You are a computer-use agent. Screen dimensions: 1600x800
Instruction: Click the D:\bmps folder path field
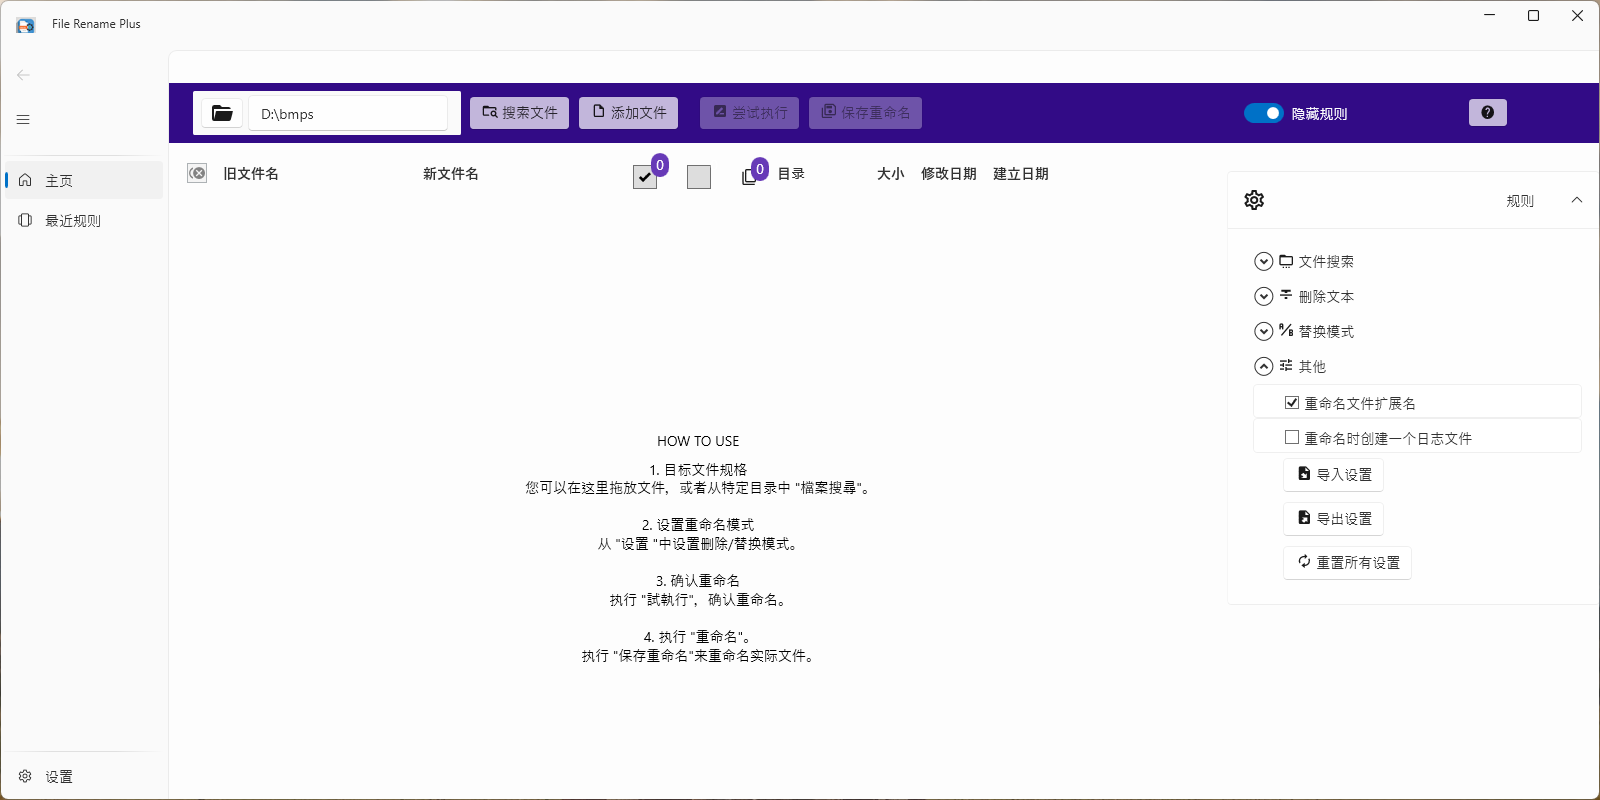[348, 114]
